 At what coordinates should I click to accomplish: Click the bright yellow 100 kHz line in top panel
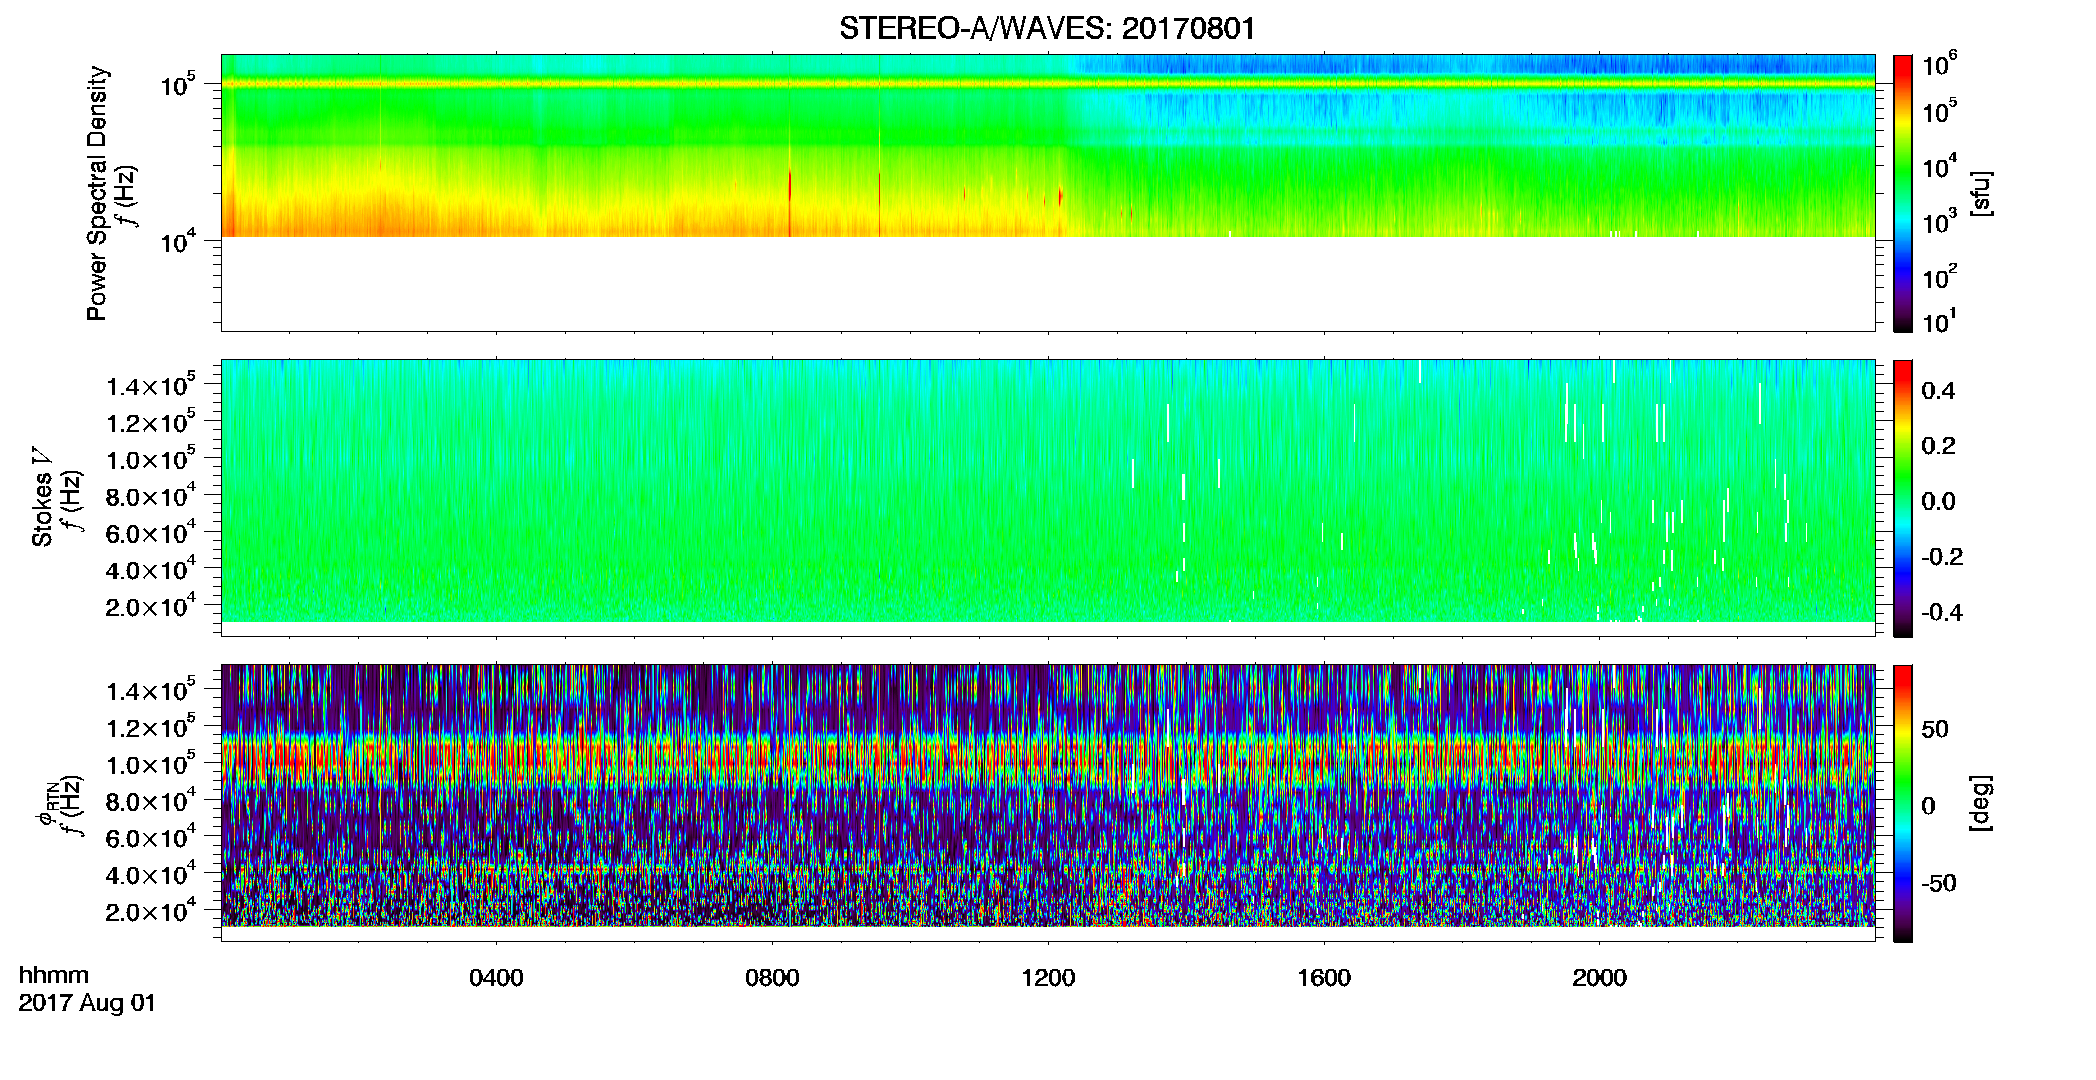coord(1048,84)
